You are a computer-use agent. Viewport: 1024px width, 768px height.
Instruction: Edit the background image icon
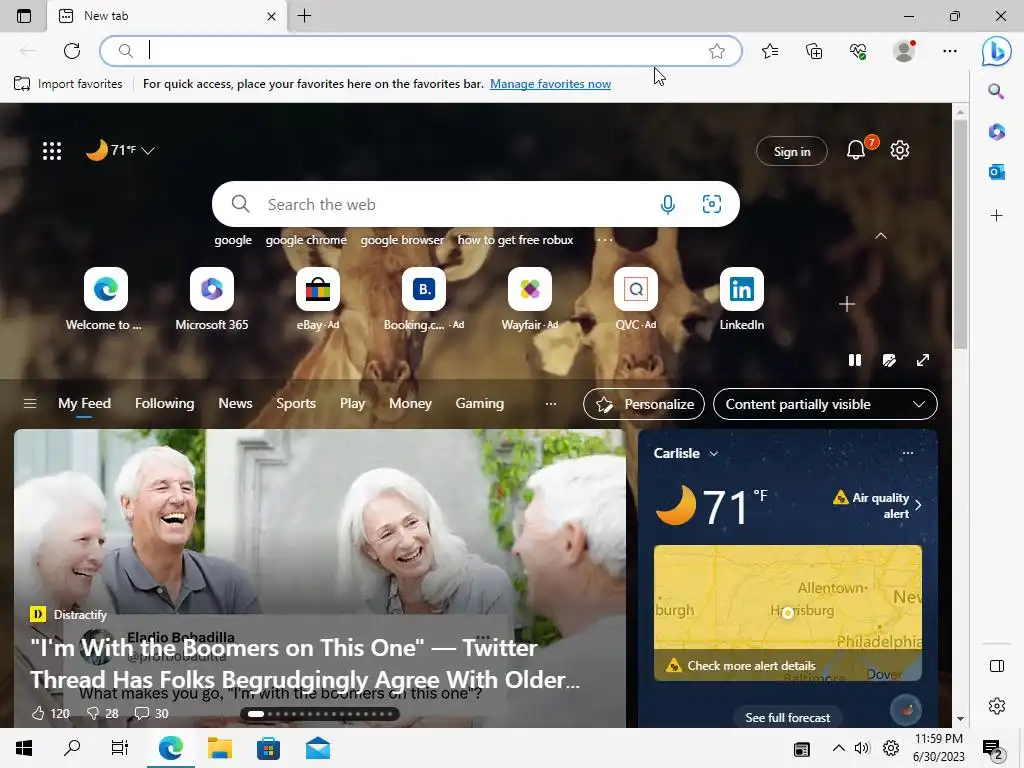click(x=889, y=360)
